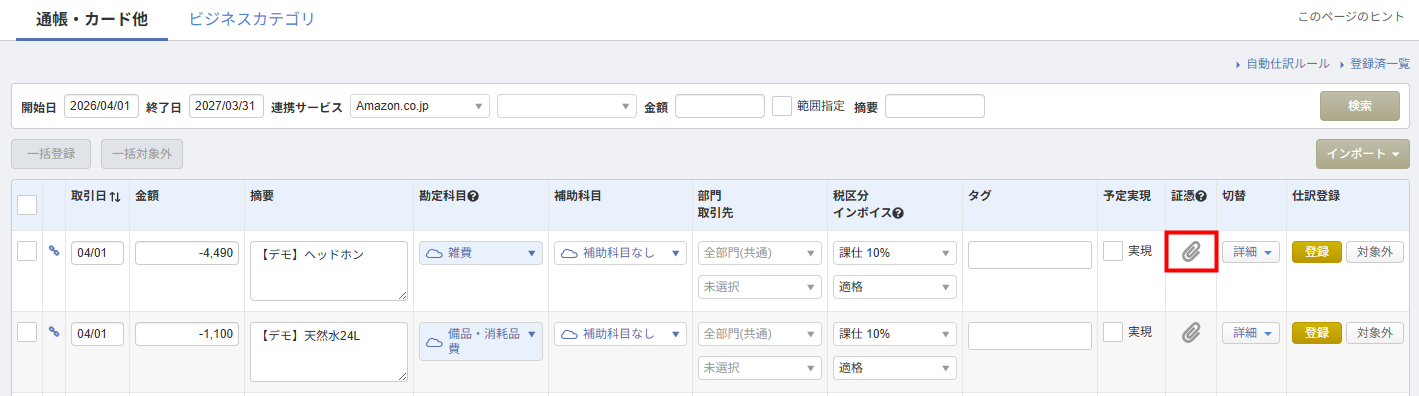This screenshot has height=396, width=1419.
Task: Edit the 04/01 date in the ヘッドホン row
Action: click(x=97, y=253)
